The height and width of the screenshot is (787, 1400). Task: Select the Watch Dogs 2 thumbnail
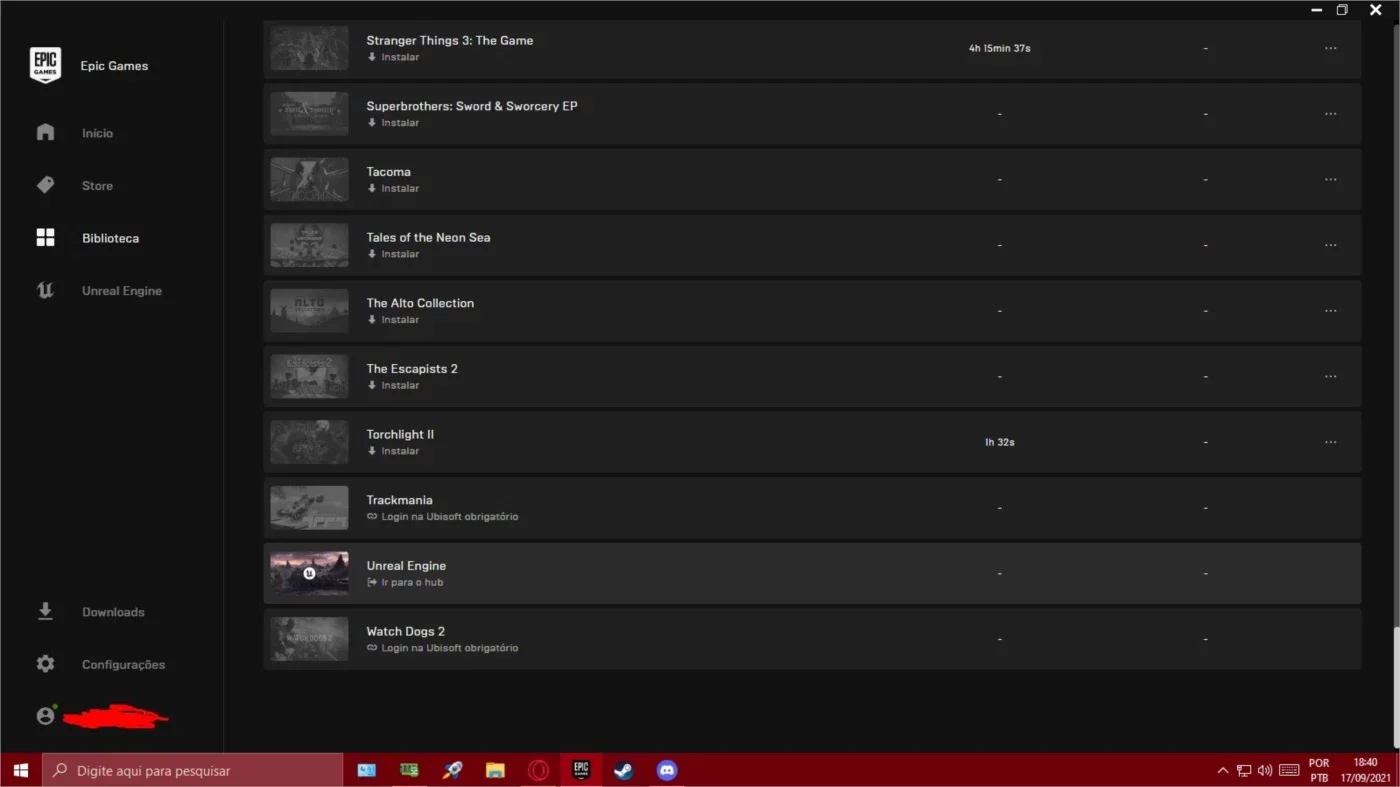tap(309, 639)
